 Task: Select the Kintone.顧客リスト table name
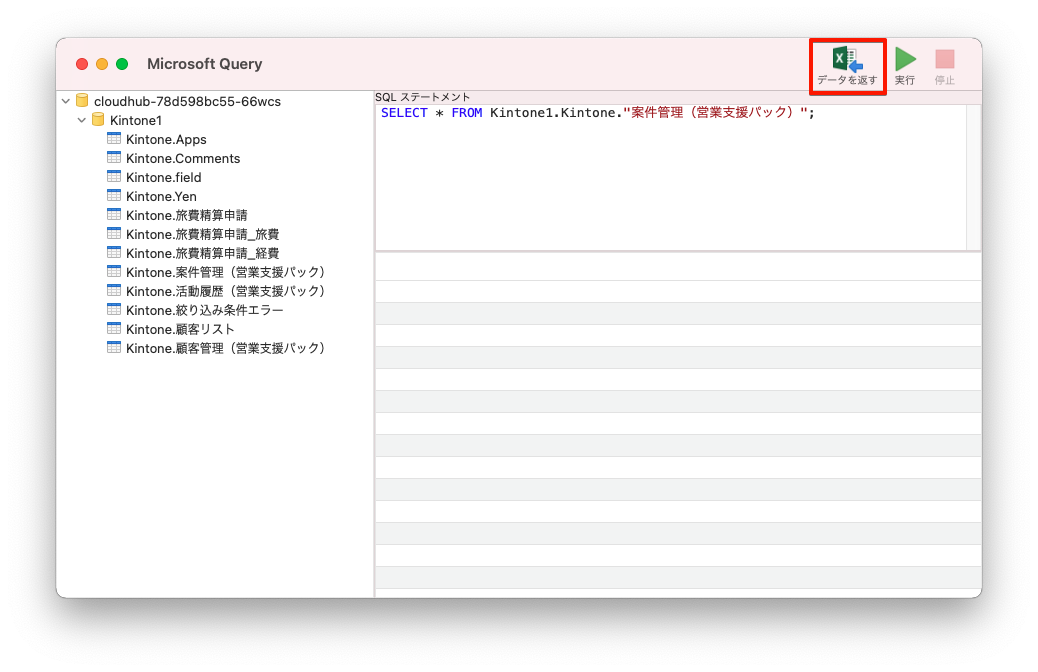[180, 330]
